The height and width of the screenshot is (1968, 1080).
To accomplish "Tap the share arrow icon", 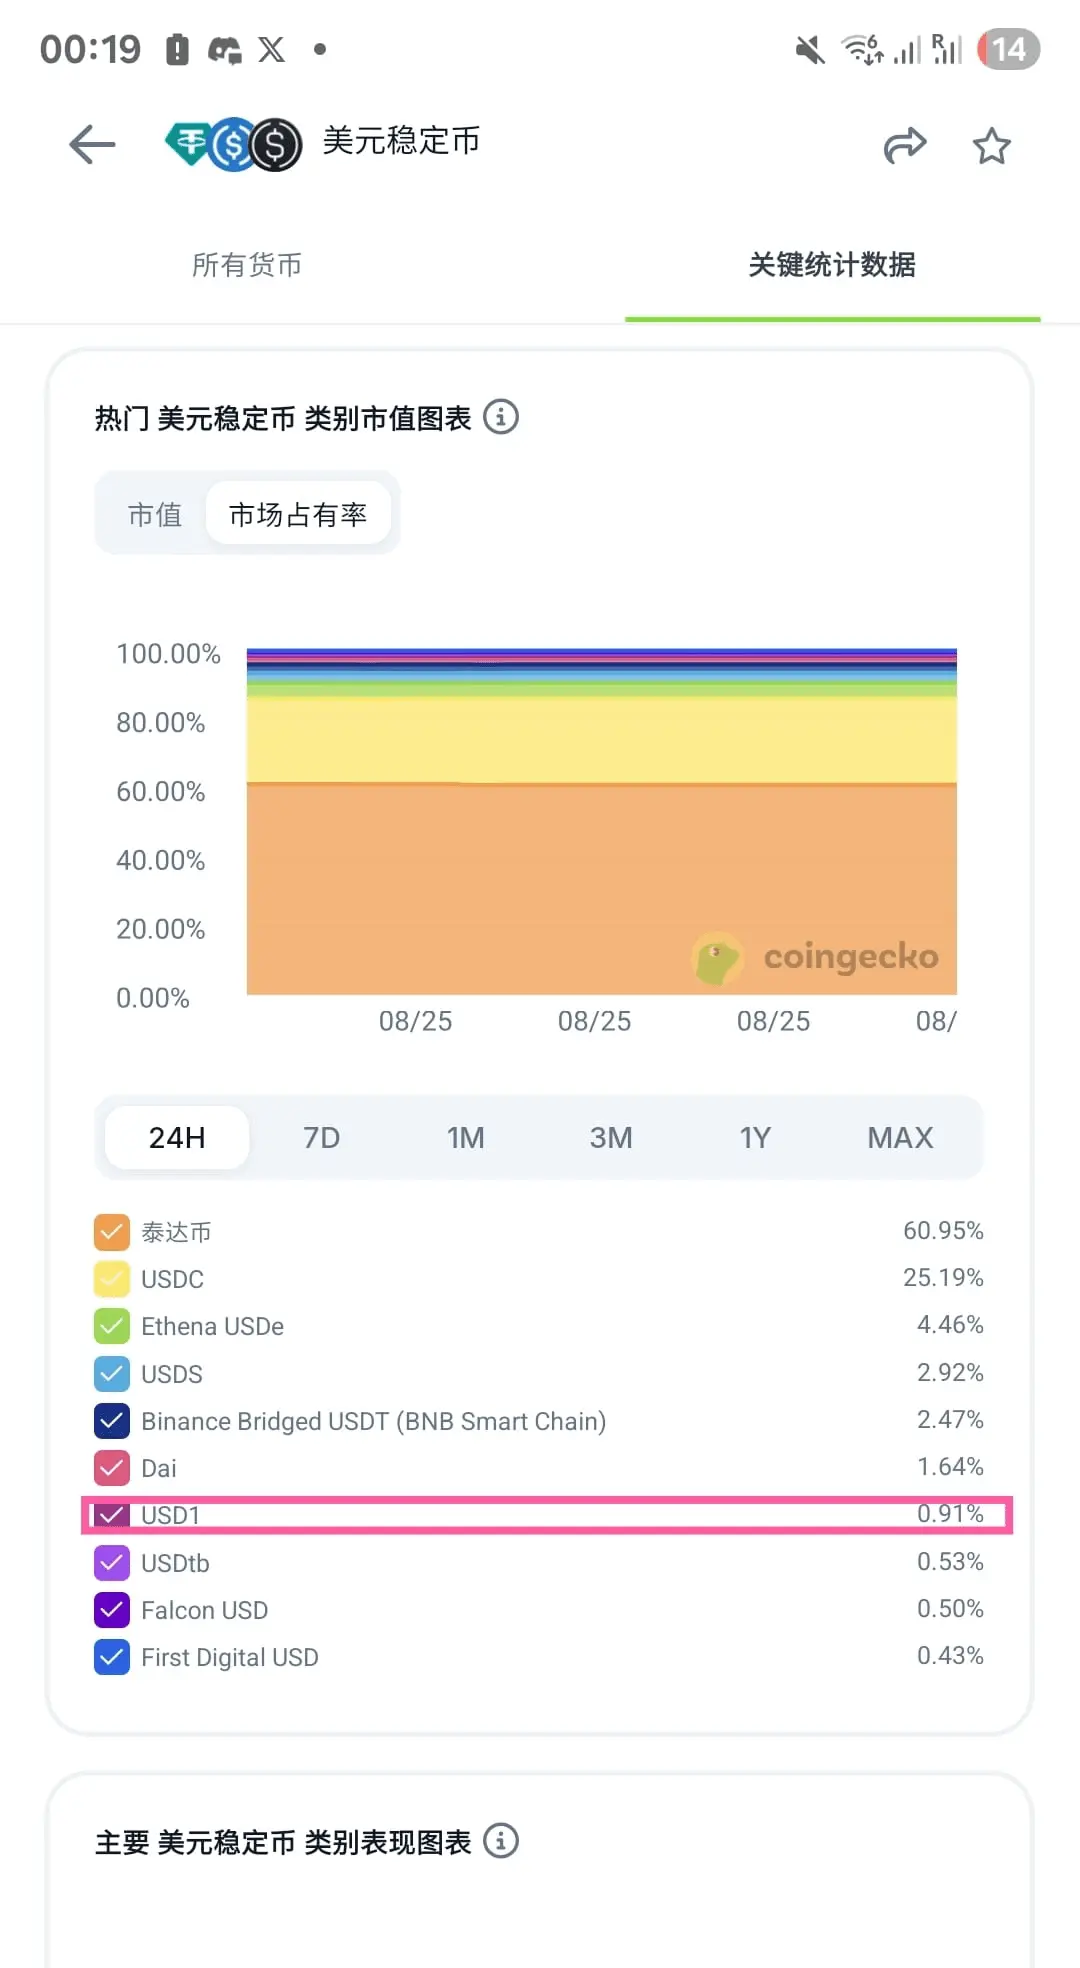I will [x=905, y=145].
